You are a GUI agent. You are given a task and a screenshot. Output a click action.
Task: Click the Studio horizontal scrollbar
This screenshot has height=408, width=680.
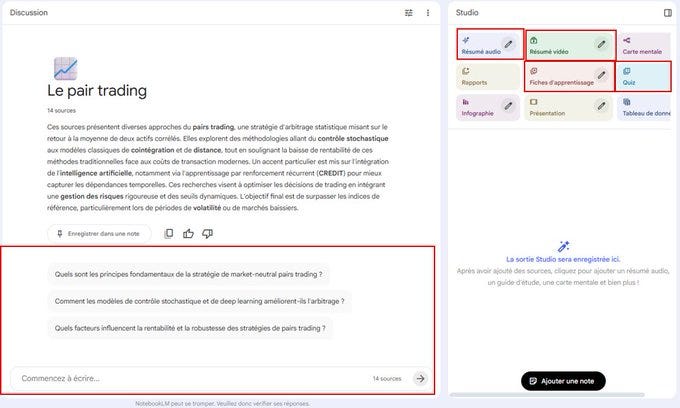point(546,395)
